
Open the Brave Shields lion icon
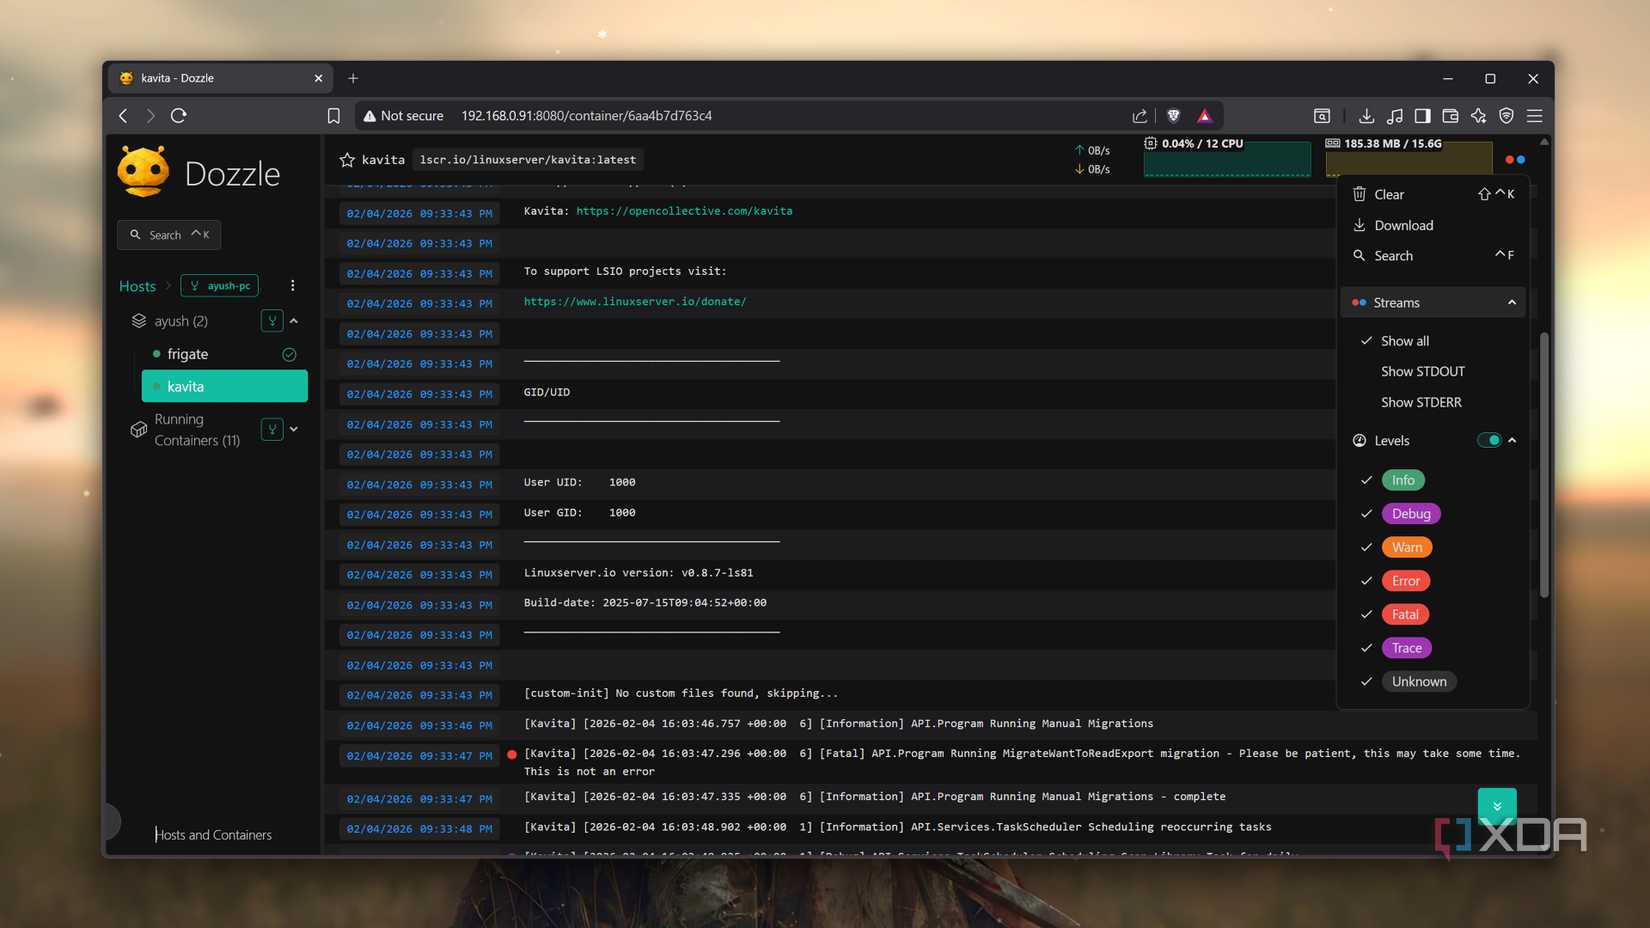pos(1174,116)
